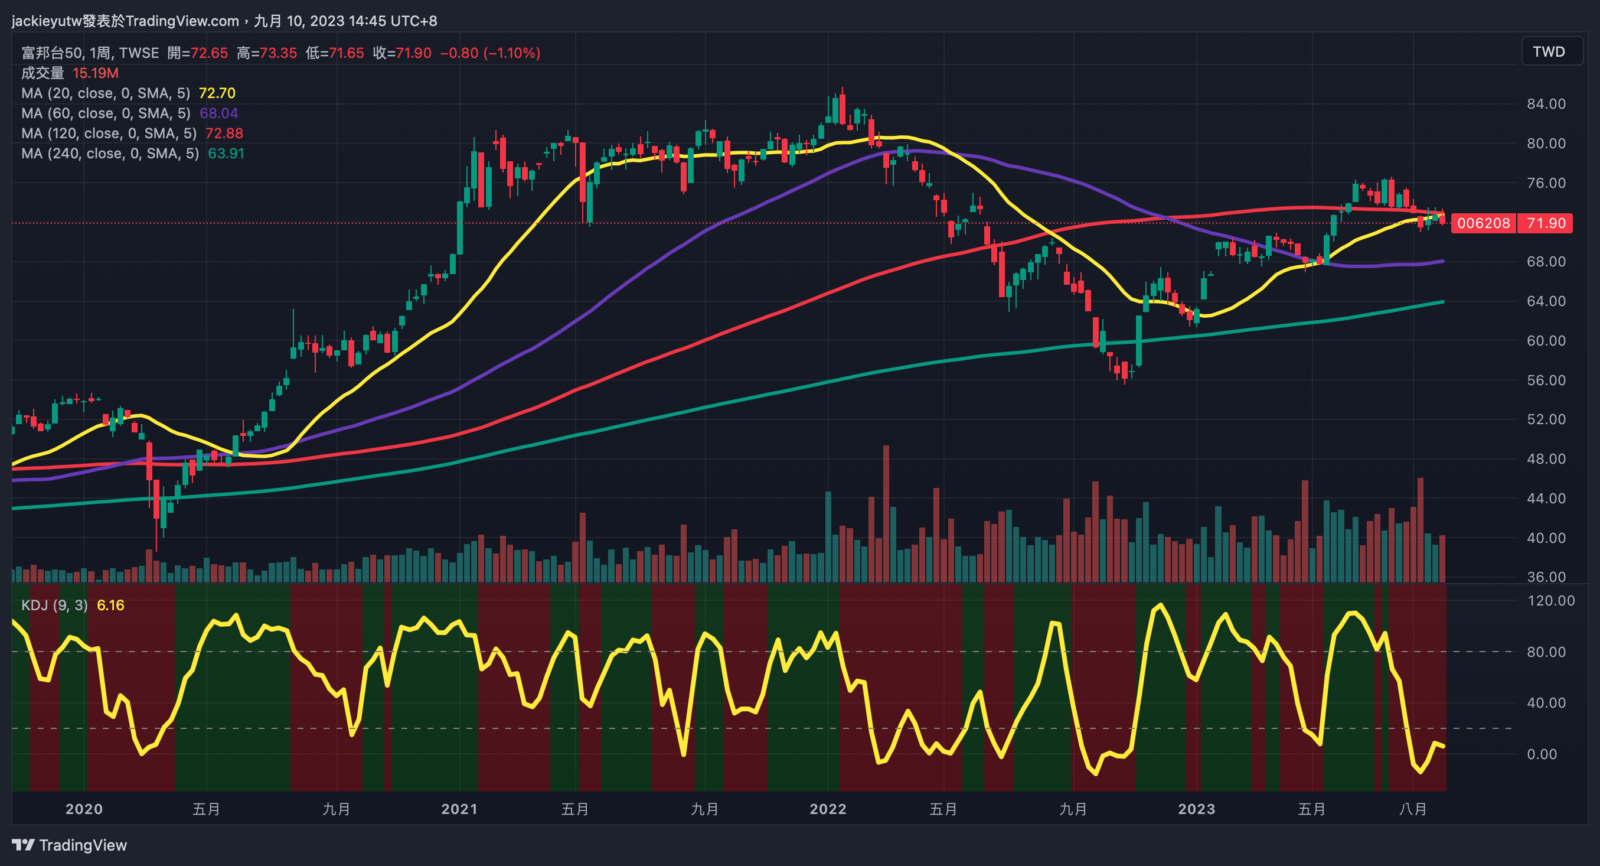Select the MA 240 indicator legend

click(x=109, y=153)
